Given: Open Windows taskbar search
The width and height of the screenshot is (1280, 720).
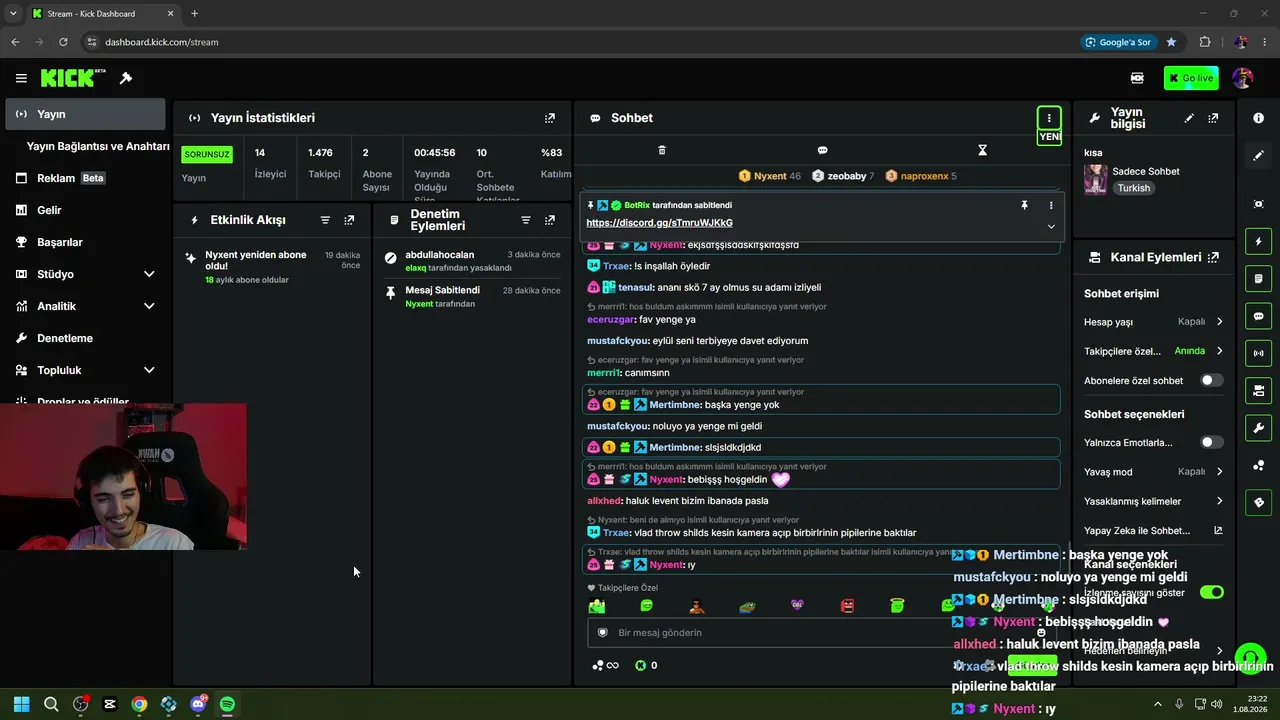Looking at the screenshot, I should coord(51,704).
